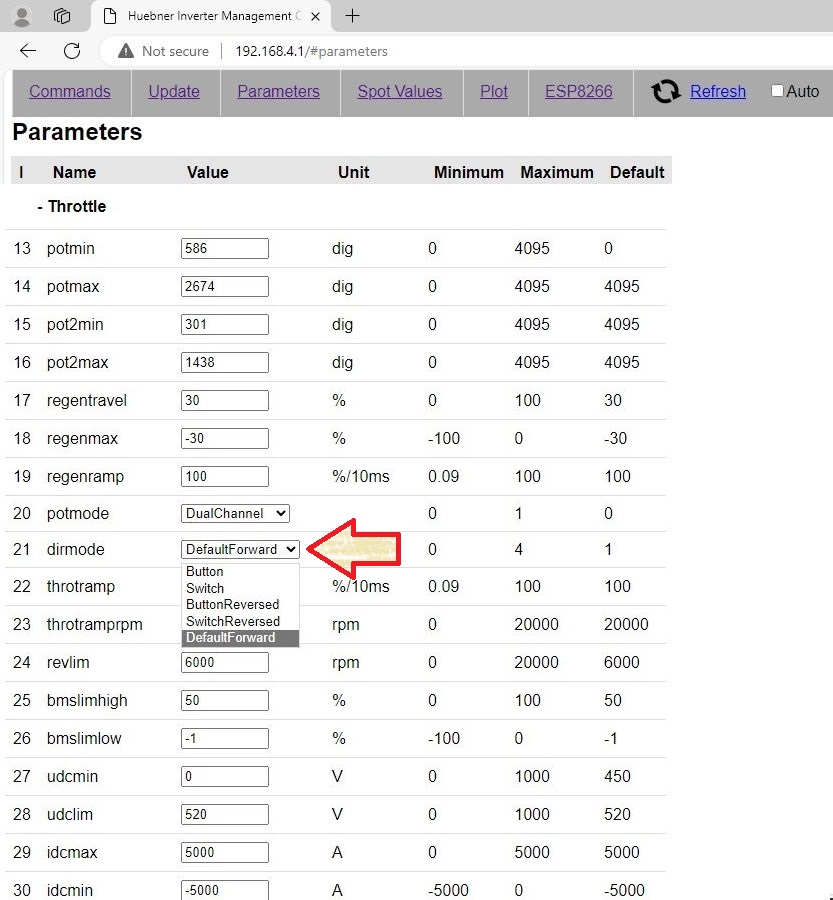The height and width of the screenshot is (900, 833).
Task: Open the ESP8266 menu link
Action: pyautogui.click(x=579, y=91)
